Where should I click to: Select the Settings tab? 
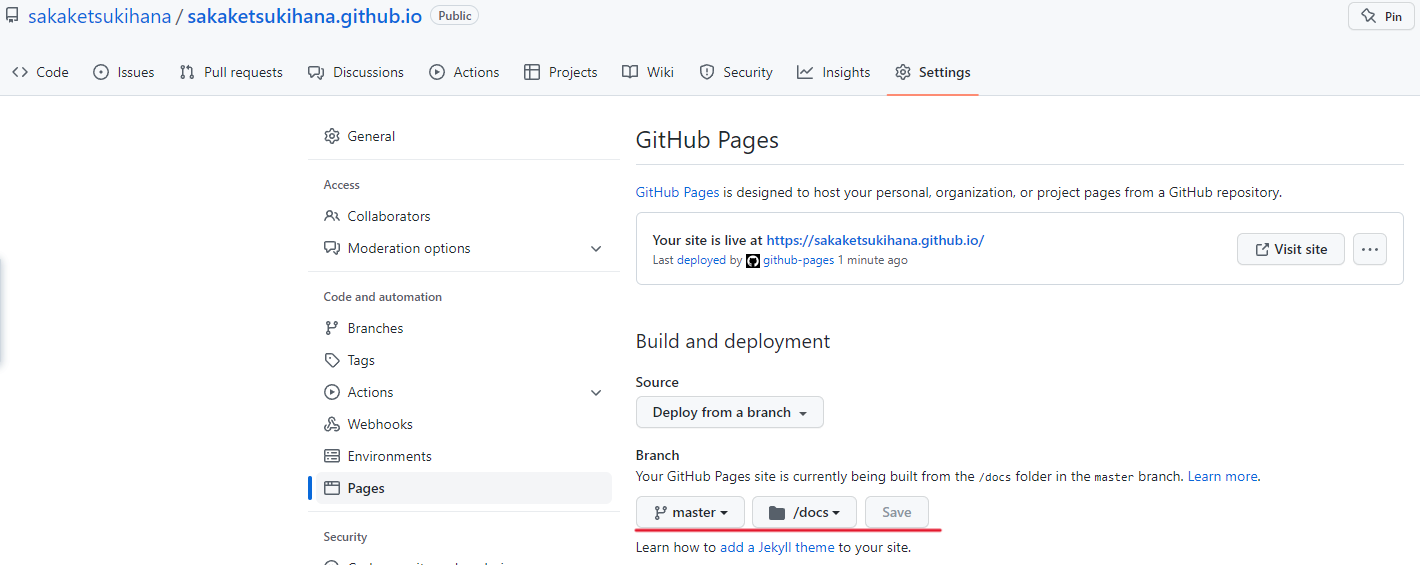[x=933, y=72]
